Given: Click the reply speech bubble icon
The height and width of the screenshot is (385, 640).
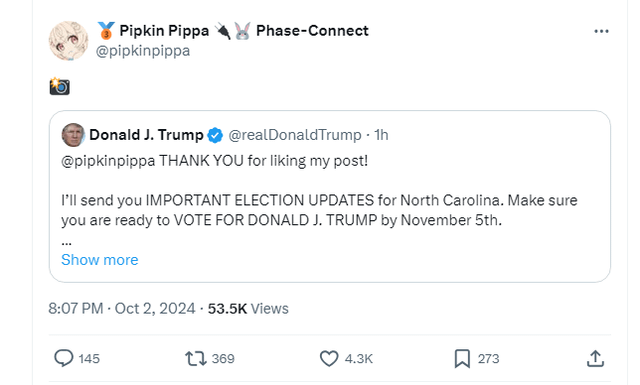Looking at the screenshot, I should click(64, 358).
